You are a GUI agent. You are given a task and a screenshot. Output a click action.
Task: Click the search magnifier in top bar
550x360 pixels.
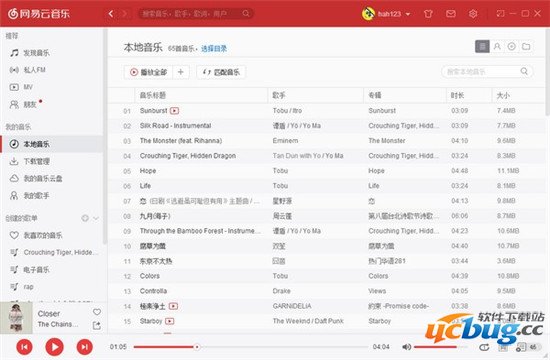[x=246, y=13]
